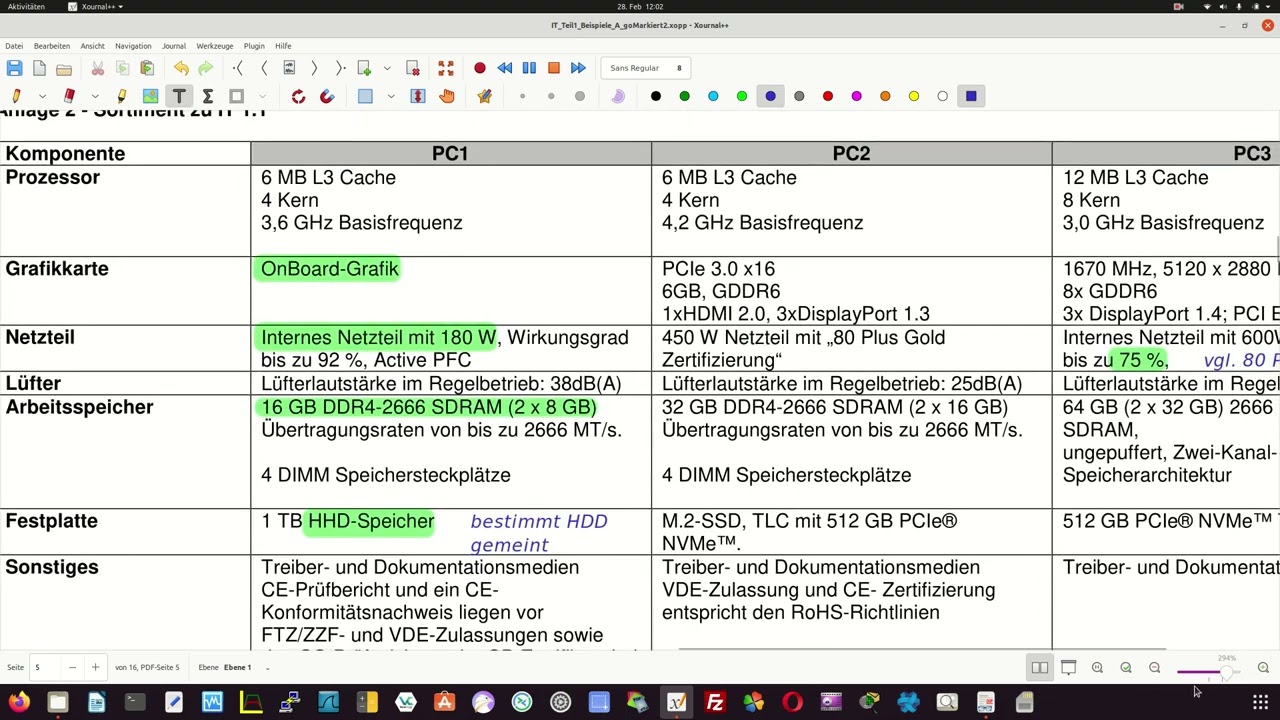The height and width of the screenshot is (720, 1280).
Task: Open the Navigation menu
Action: [133, 46]
